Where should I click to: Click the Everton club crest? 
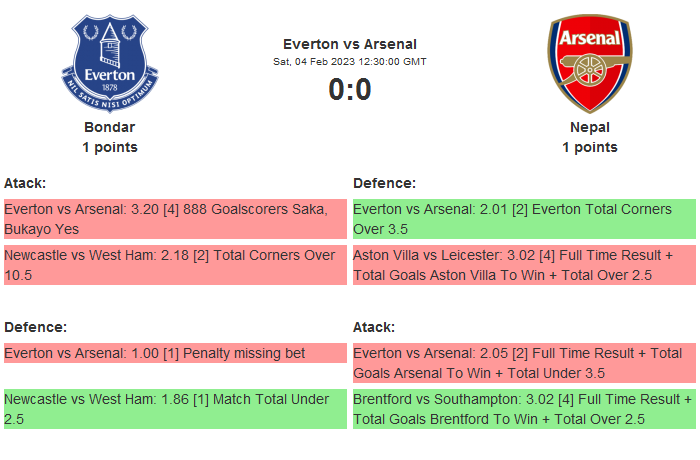110,63
